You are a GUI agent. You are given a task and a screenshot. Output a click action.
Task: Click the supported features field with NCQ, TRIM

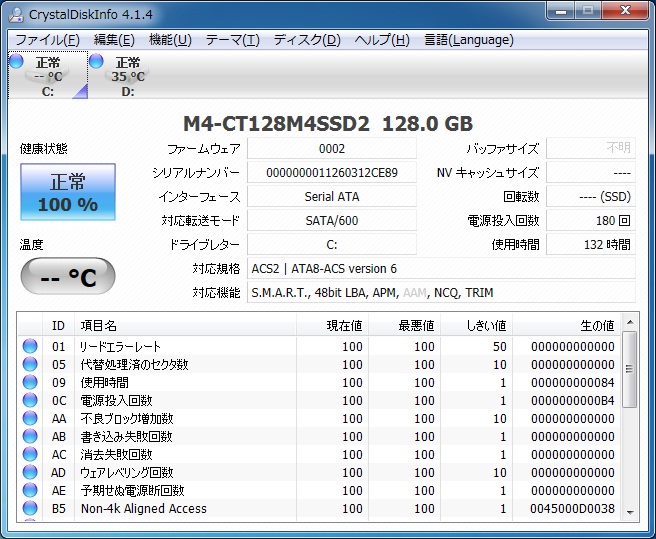click(x=441, y=292)
